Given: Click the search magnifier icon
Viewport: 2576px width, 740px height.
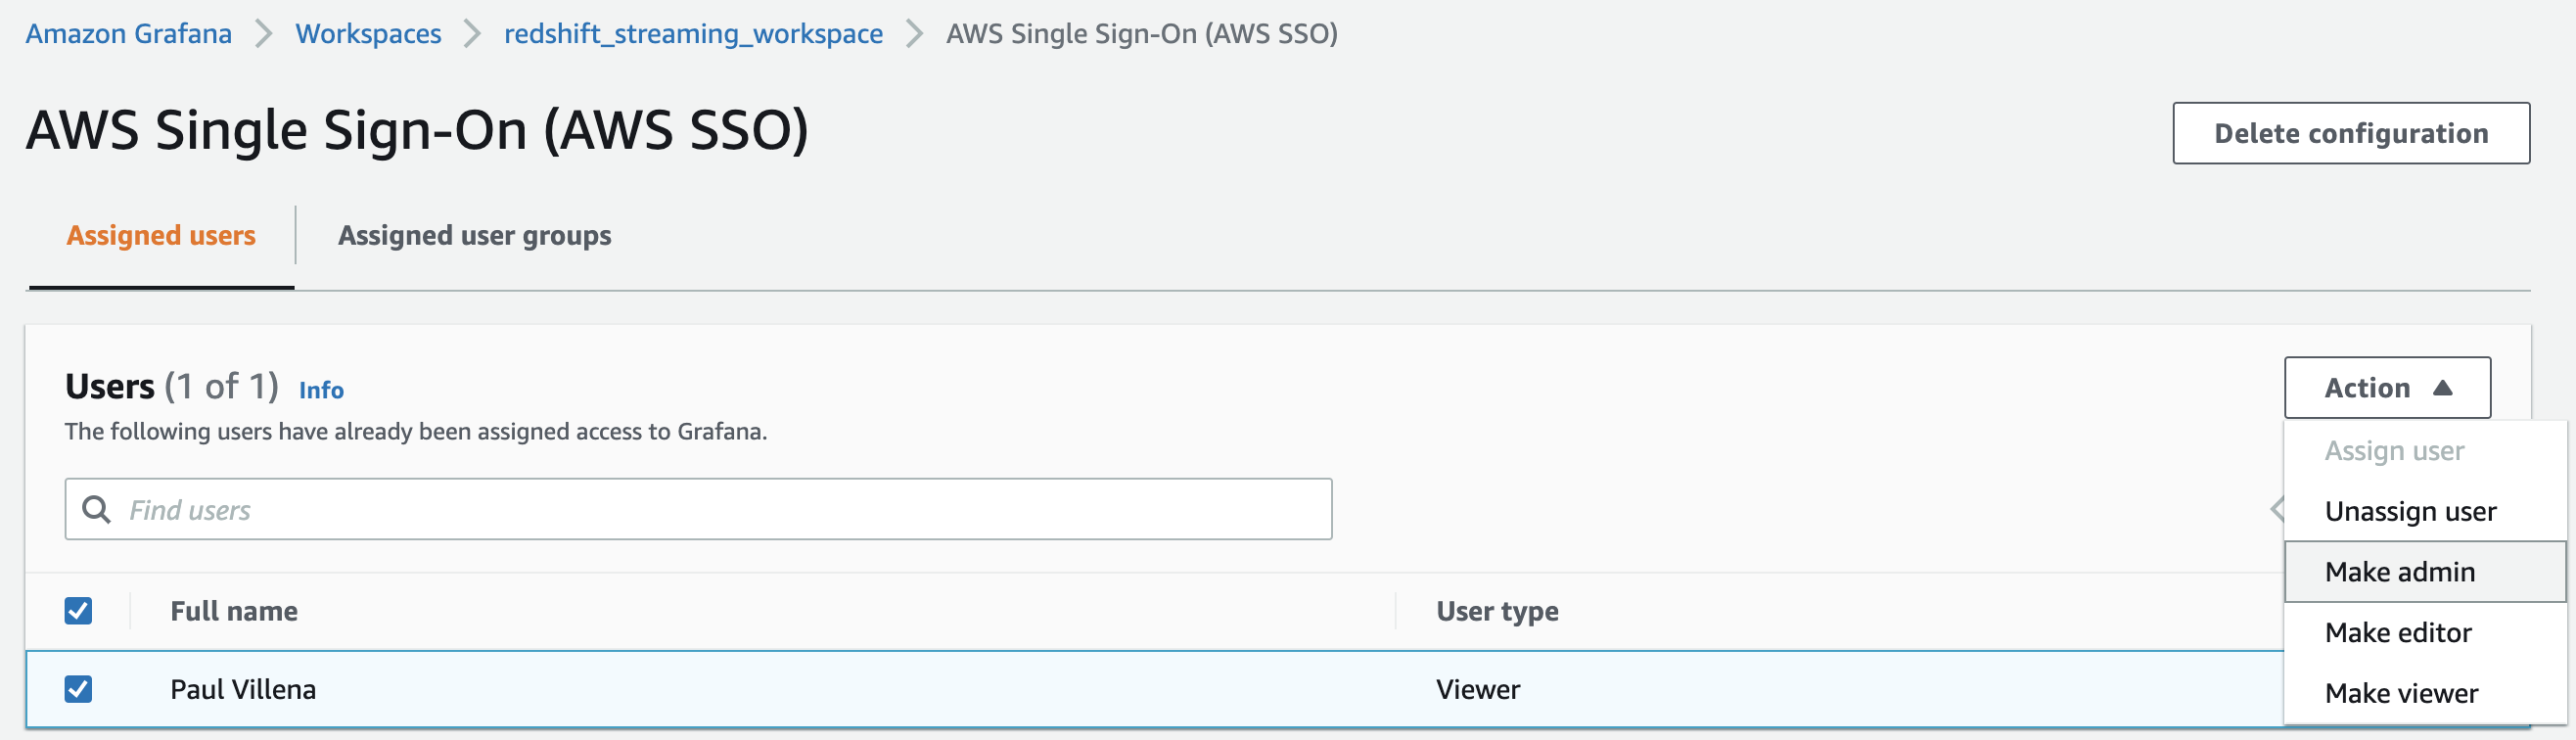Looking at the screenshot, I should (x=96, y=510).
